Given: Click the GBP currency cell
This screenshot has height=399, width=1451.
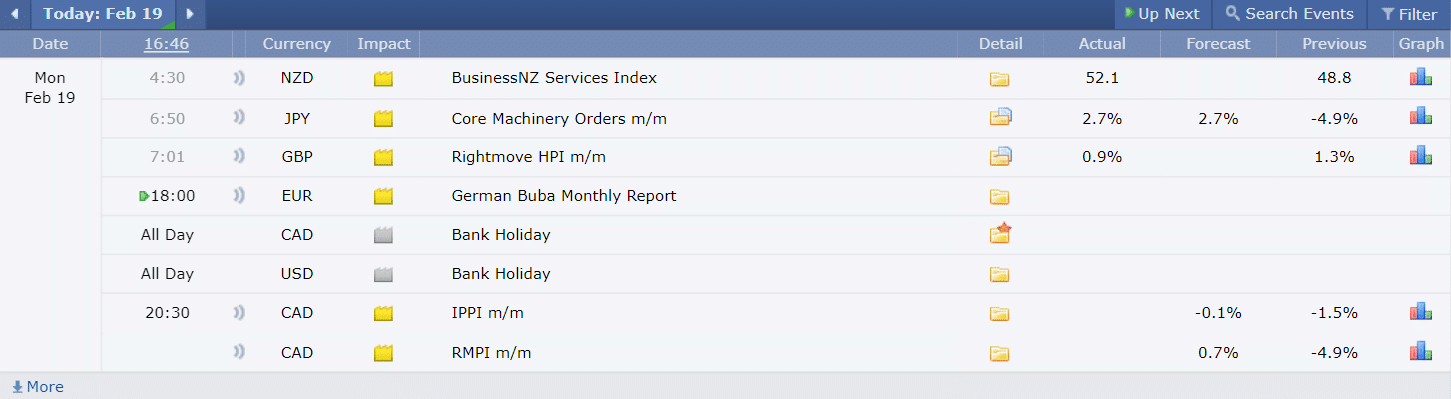Looking at the screenshot, I should point(296,157).
